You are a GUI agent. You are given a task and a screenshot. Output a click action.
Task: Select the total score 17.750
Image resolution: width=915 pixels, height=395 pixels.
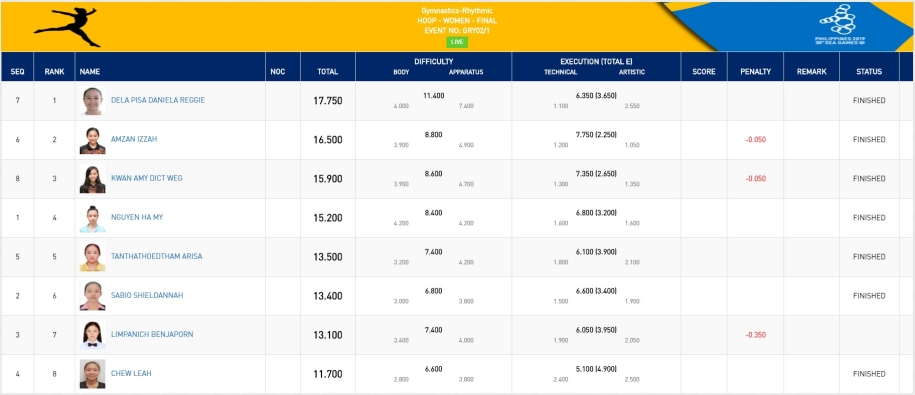coord(327,101)
